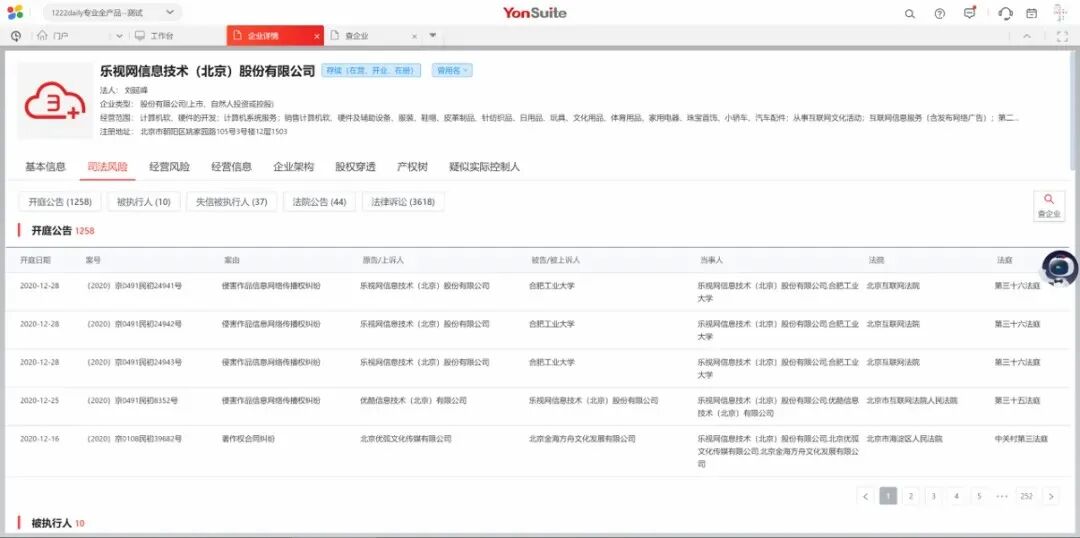This screenshot has height=538, width=1080.
Task: Click the 被执行人 (10) filter button
Action: [x=144, y=202]
